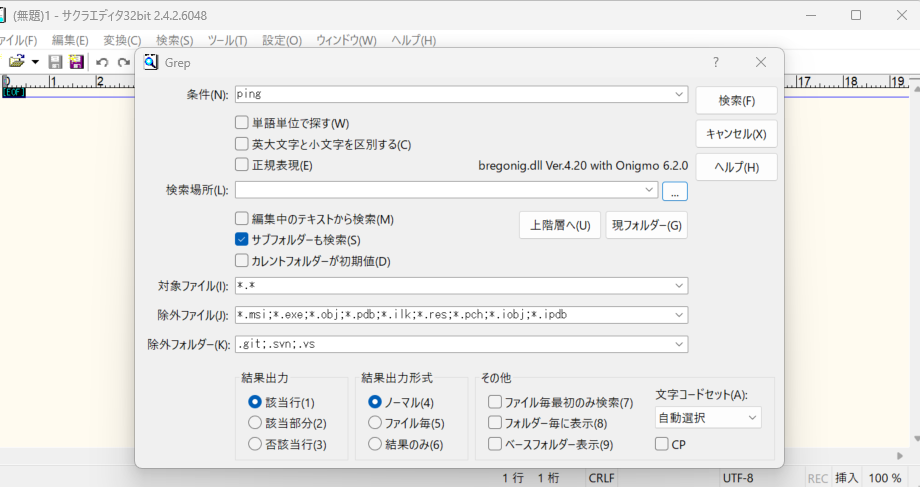Click the Undo toolbar icon
The image size is (920, 487).
click(102, 62)
